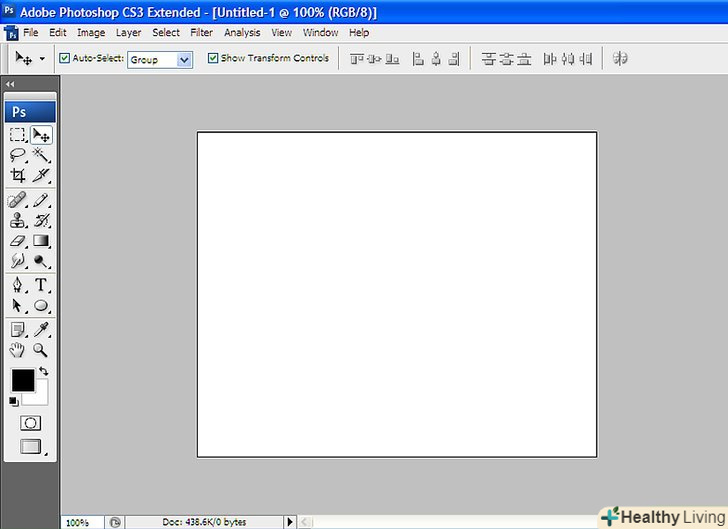
Task: Click Align Top Edges icon
Action: tap(357, 59)
